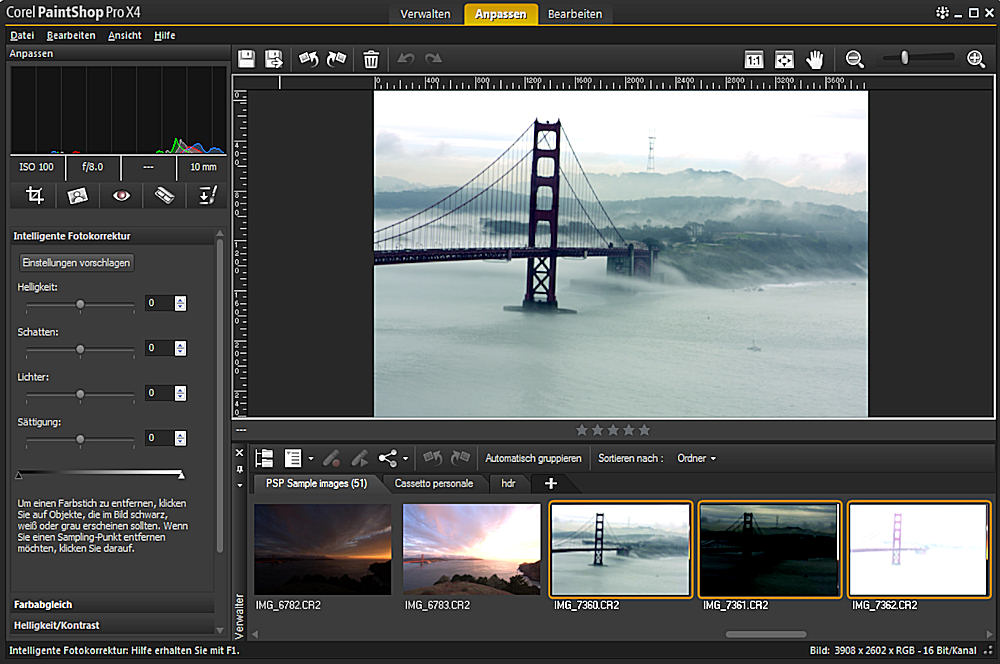Click the Schatten slider handle

(80, 350)
